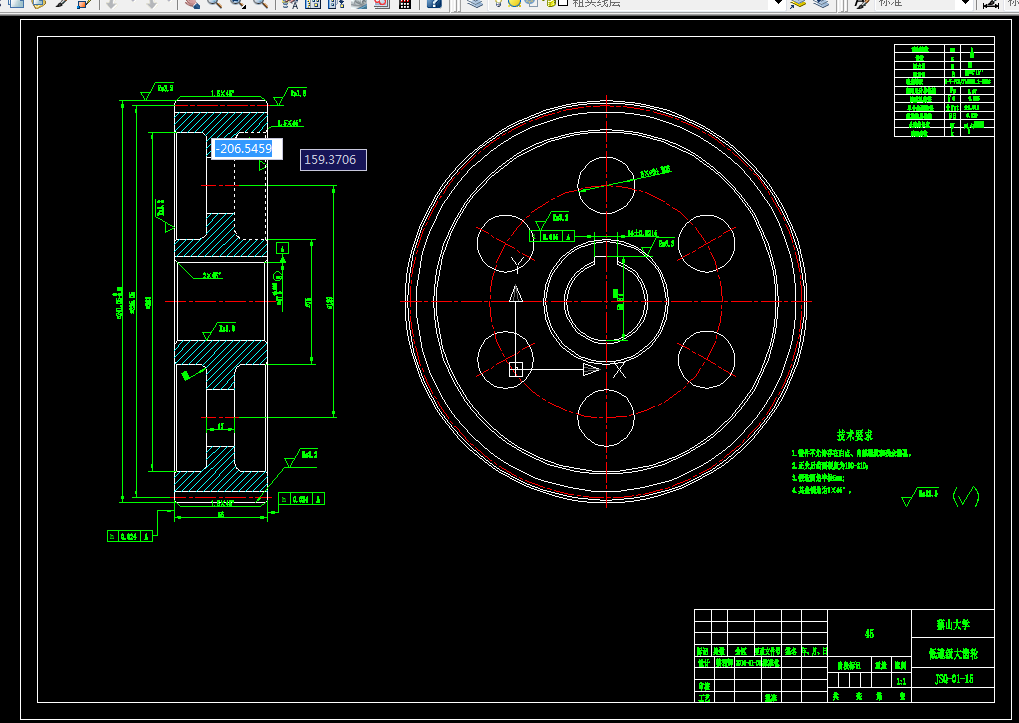Click the Layer Previous icon
This screenshot has width=1019, height=723.
(x=821, y=3)
